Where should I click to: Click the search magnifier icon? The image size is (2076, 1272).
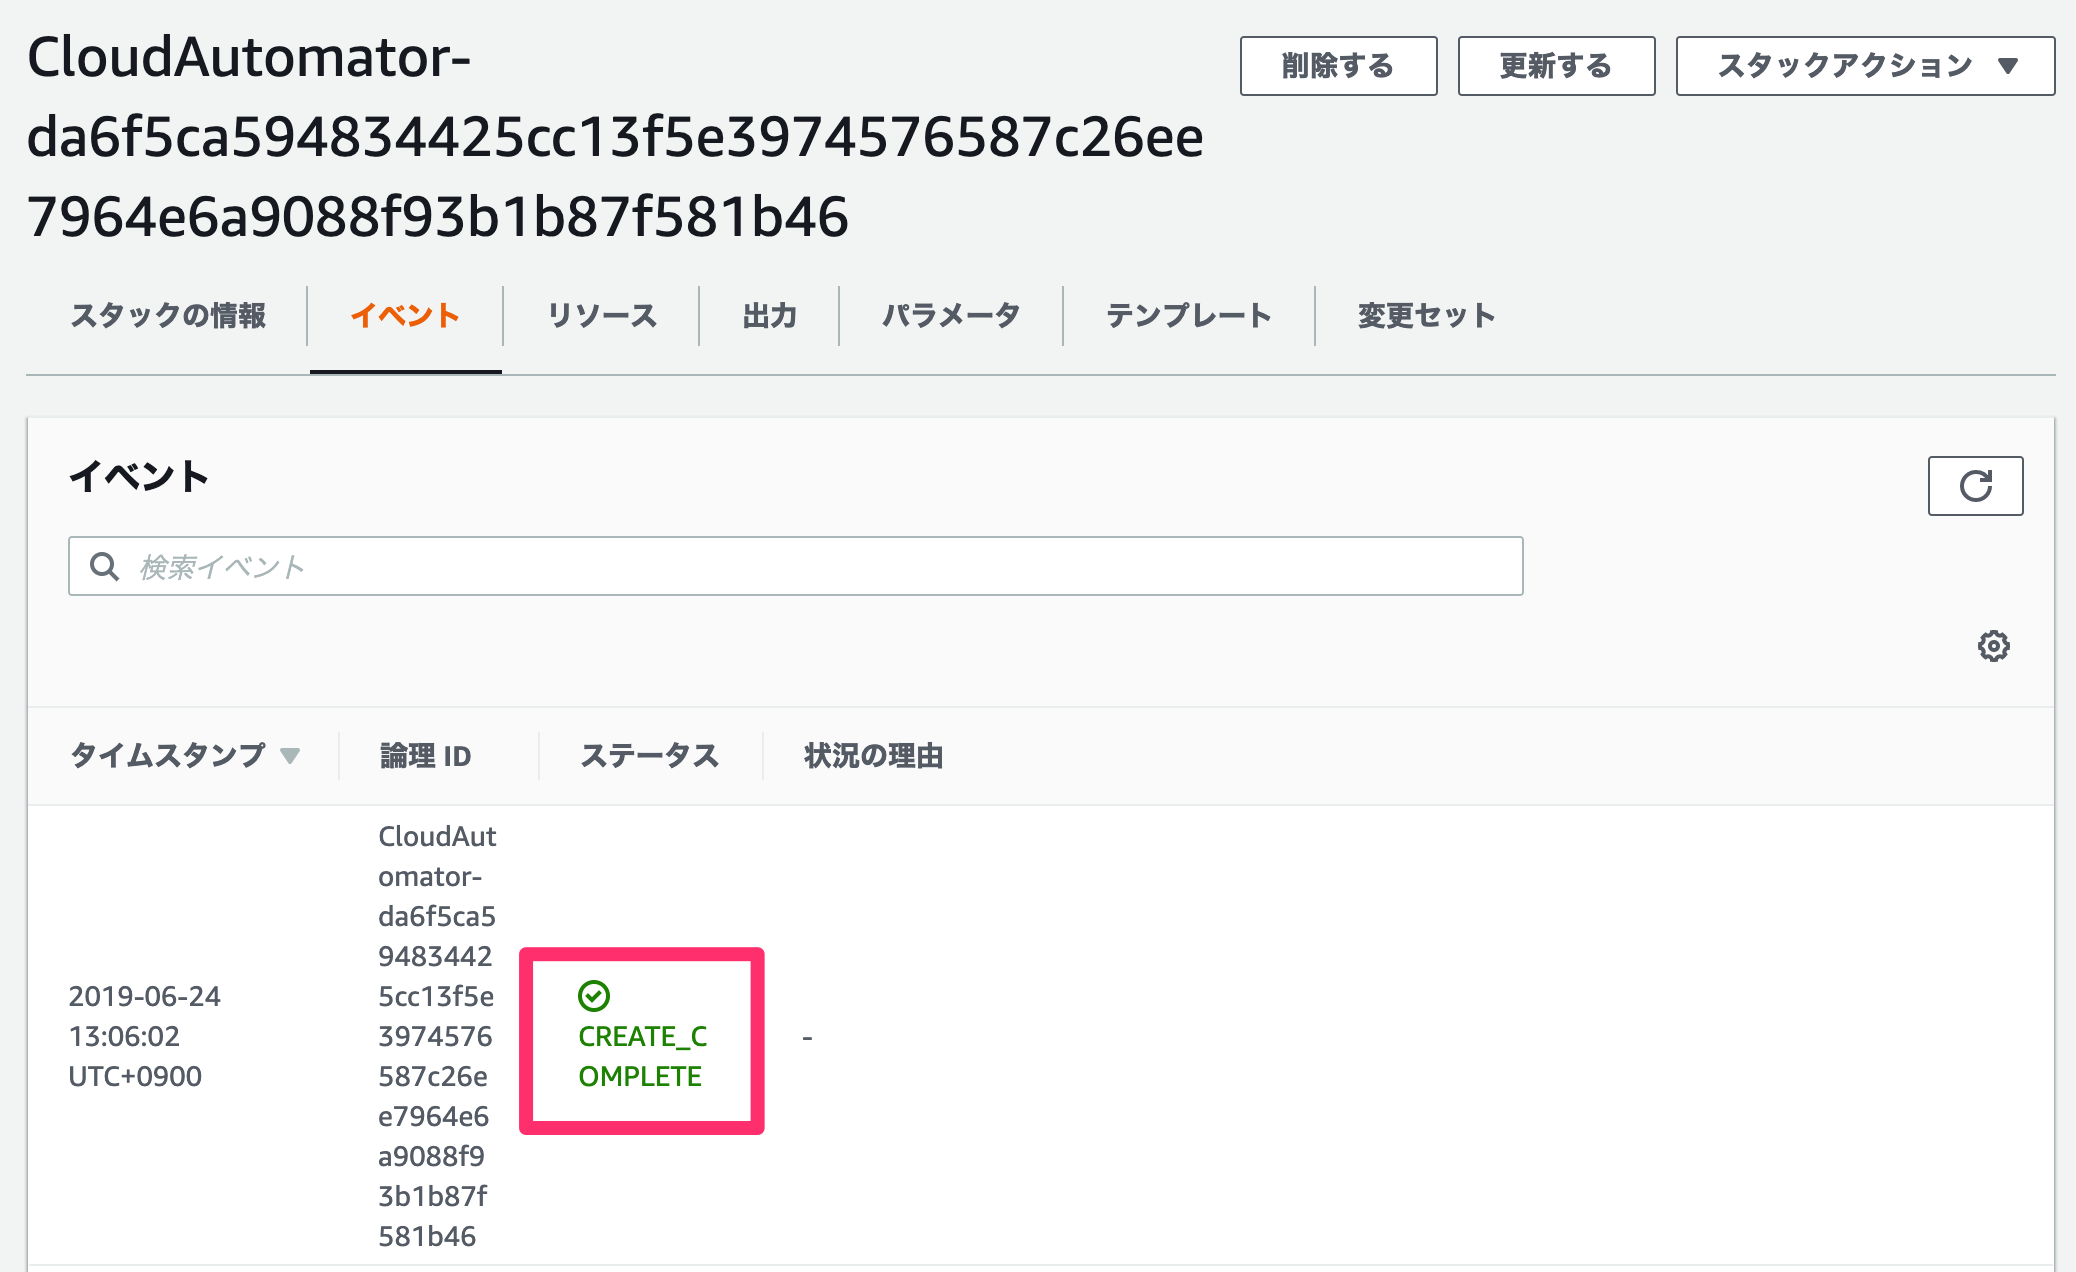click(105, 567)
